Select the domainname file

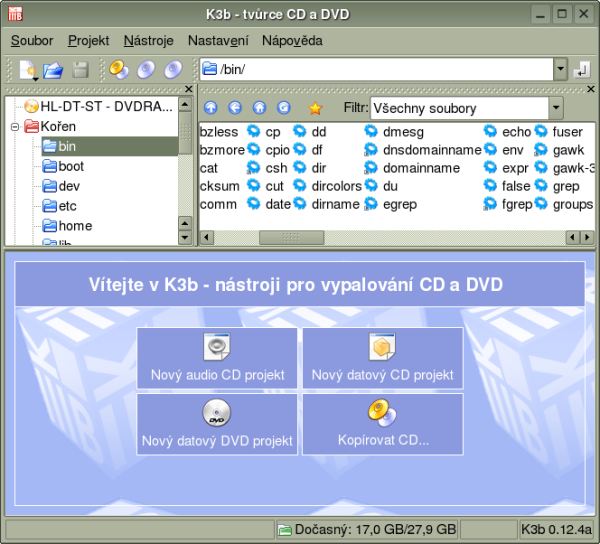coord(412,168)
